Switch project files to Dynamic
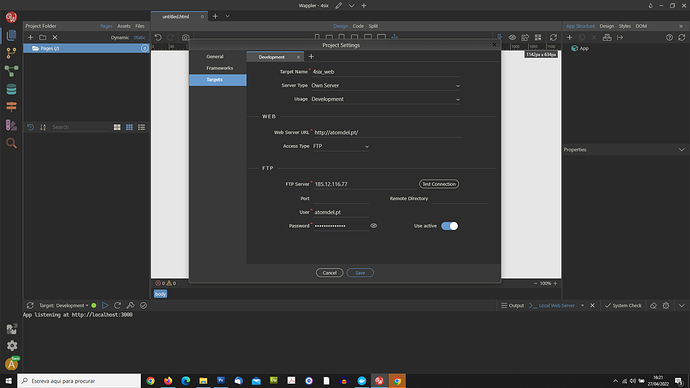 click(x=120, y=37)
